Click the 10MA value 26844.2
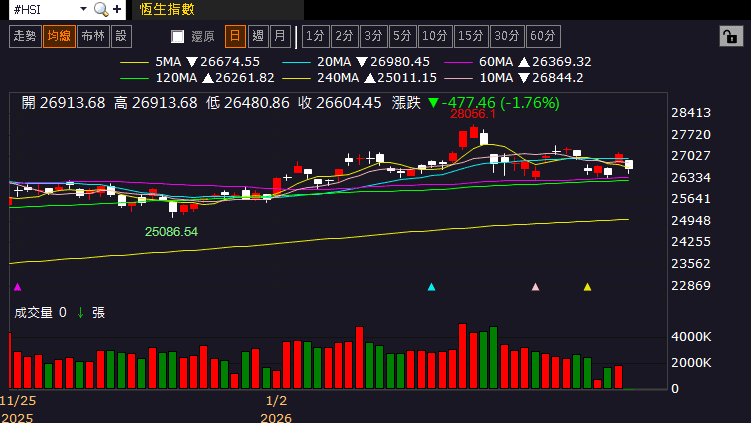 (x=558, y=78)
